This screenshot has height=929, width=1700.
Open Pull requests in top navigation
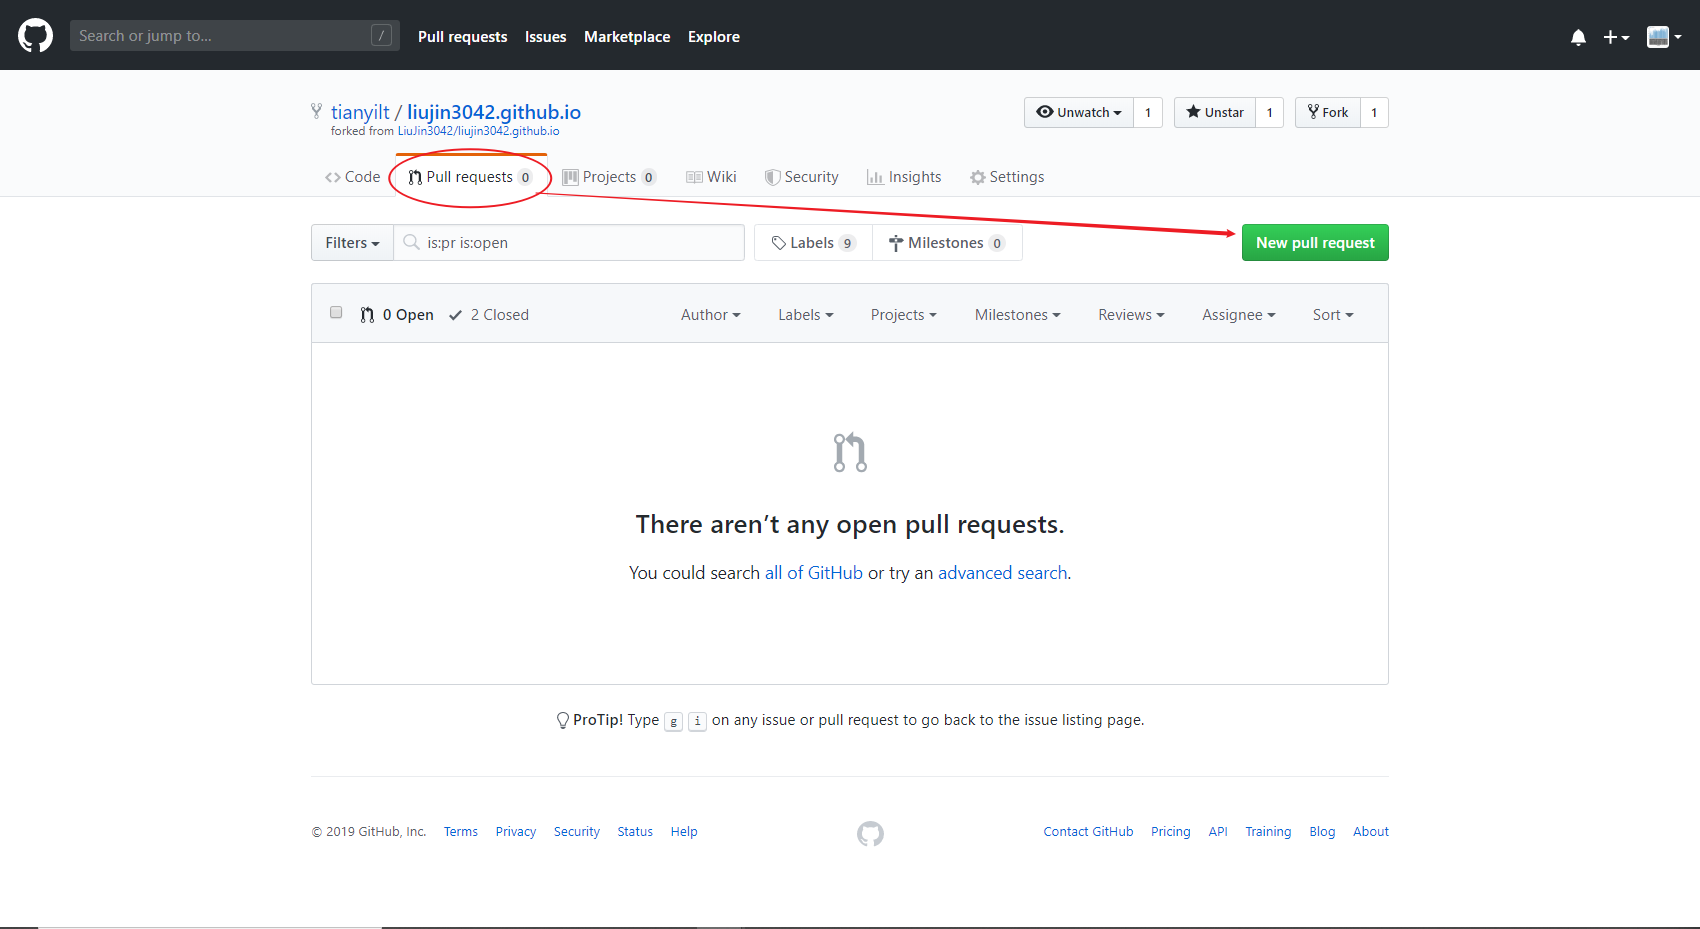[462, 37]
